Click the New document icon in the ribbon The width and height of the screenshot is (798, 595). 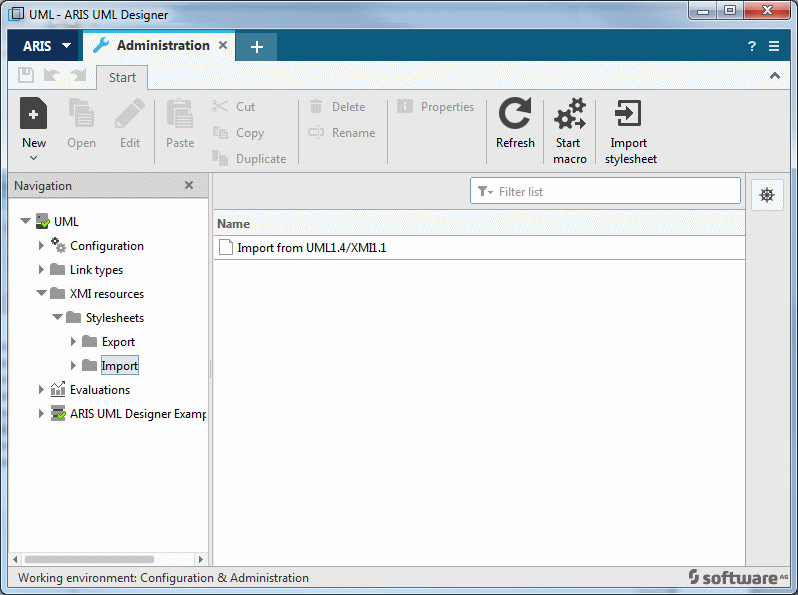34,113
